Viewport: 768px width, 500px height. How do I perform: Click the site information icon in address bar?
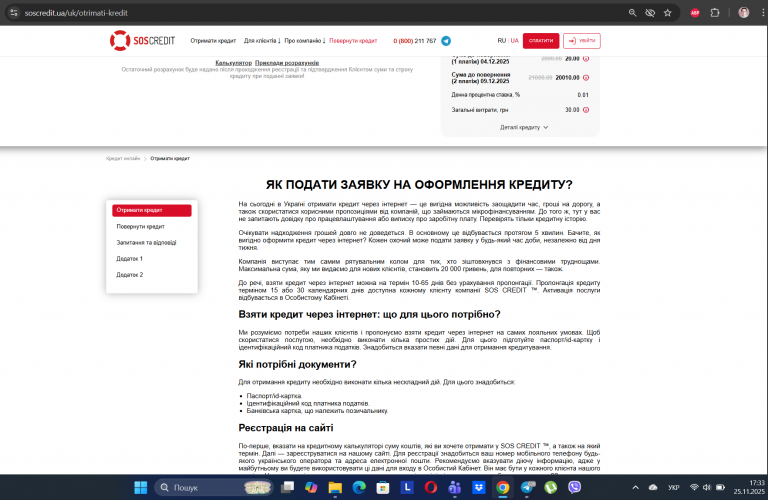(14, 13)
